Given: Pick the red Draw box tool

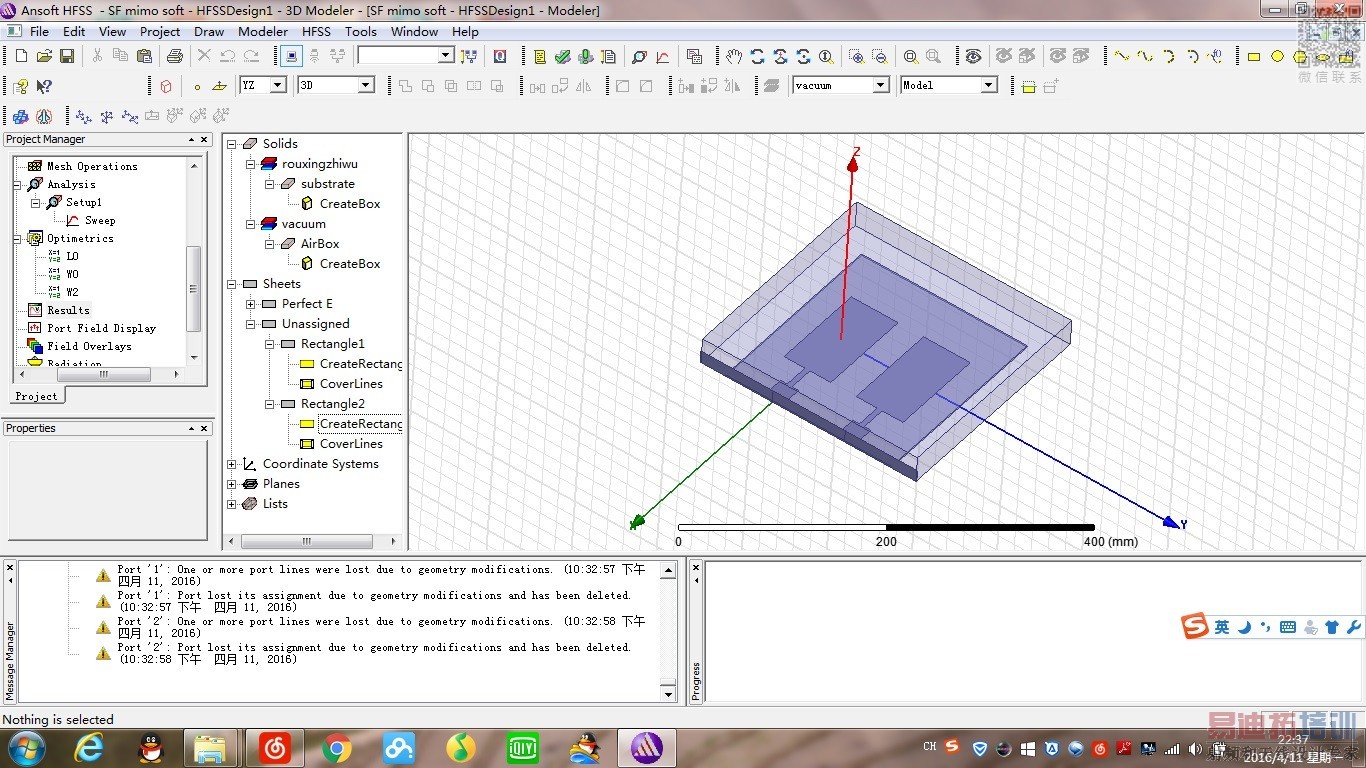Looking at the screenshot, I should point(166,86).
